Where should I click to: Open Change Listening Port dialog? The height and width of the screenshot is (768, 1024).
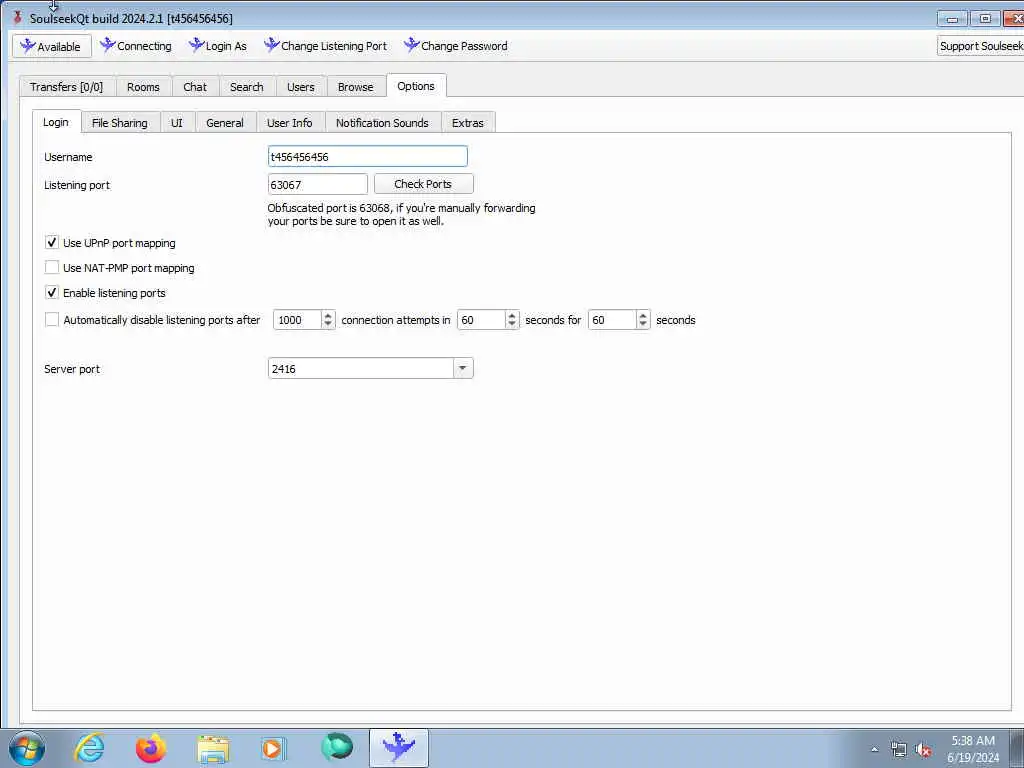325,46
